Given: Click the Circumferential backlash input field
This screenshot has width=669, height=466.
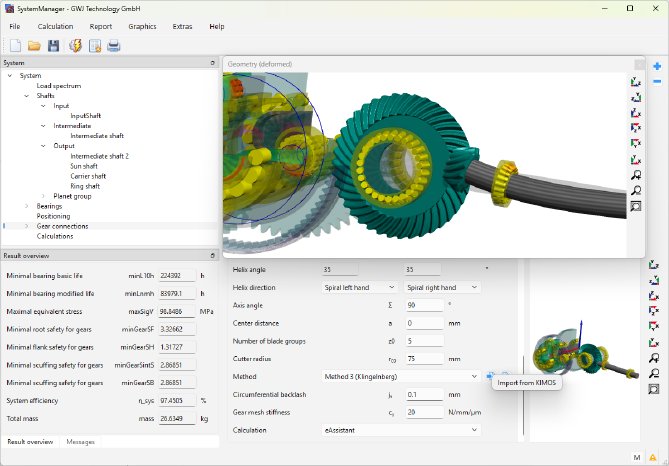Looking at the screenshot, I should tap(424, 394).
